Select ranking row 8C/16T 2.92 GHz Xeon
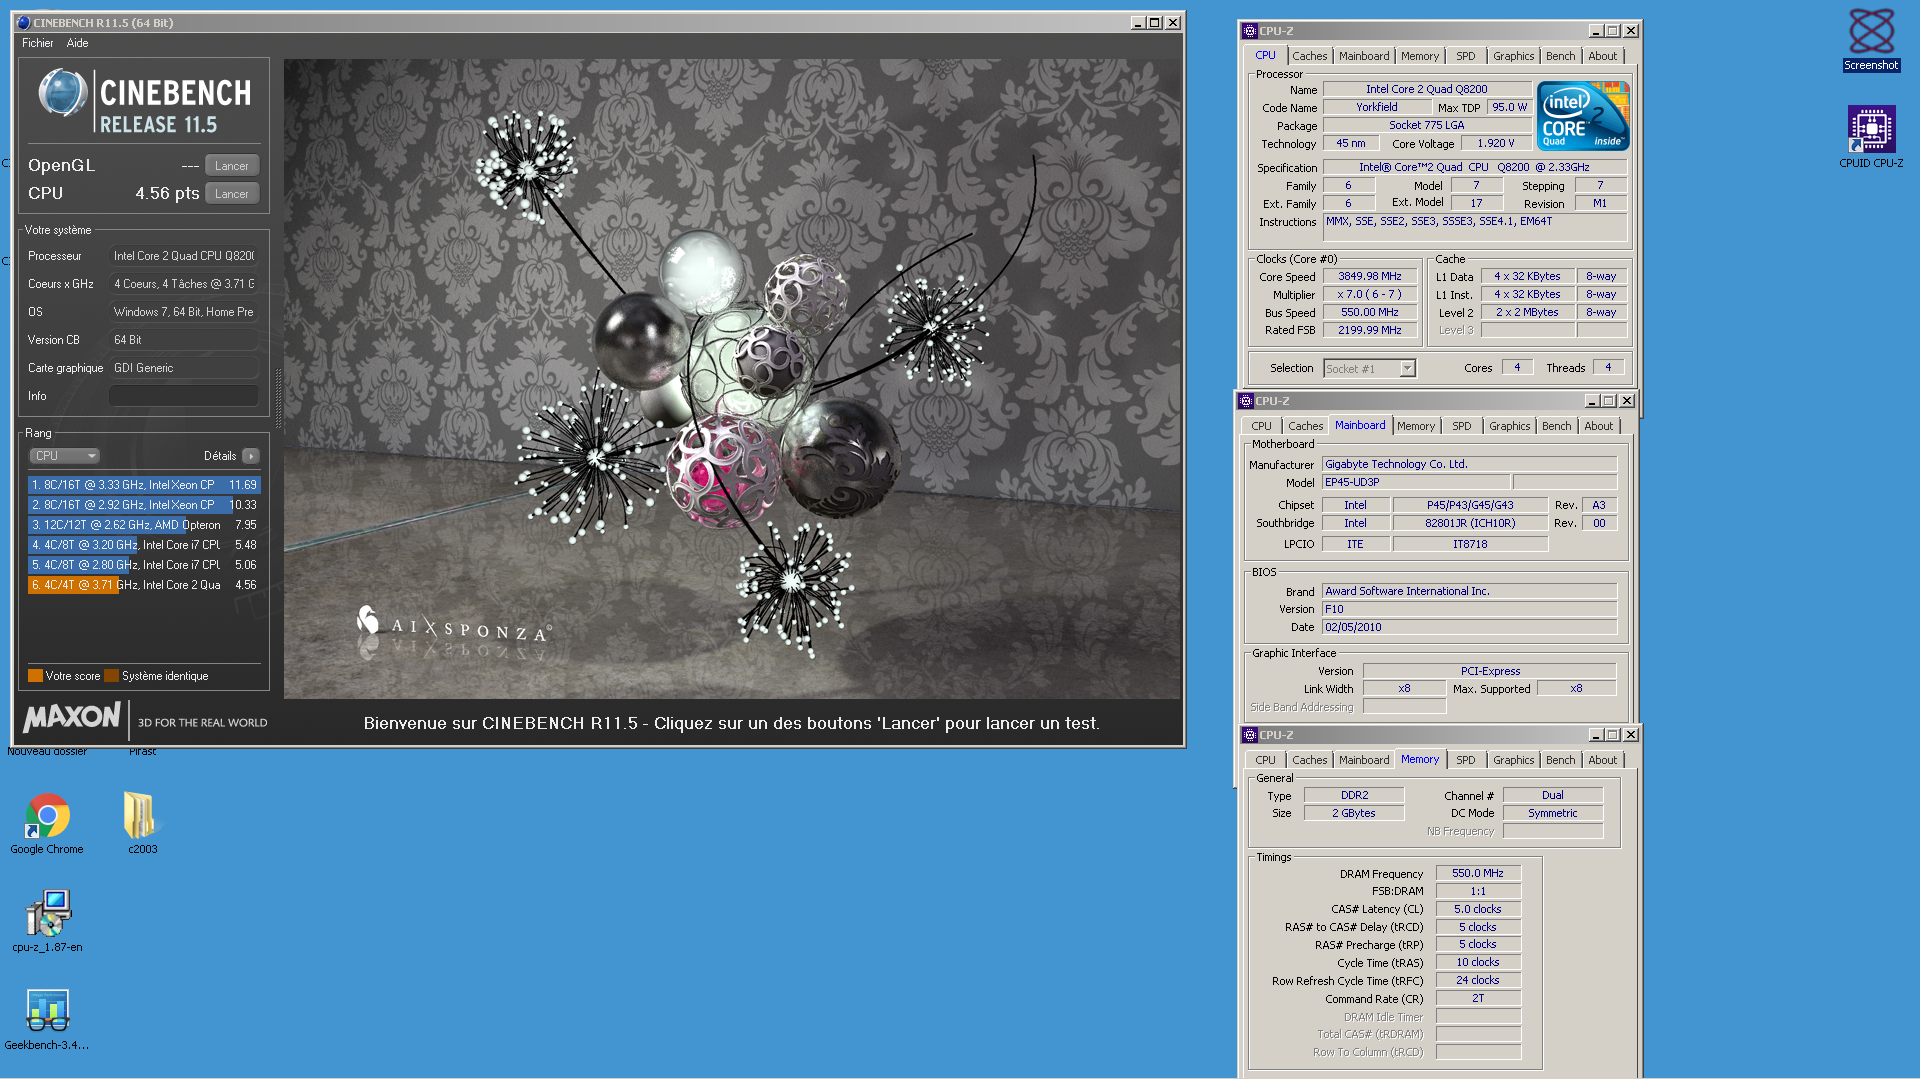 pos(144,505)
